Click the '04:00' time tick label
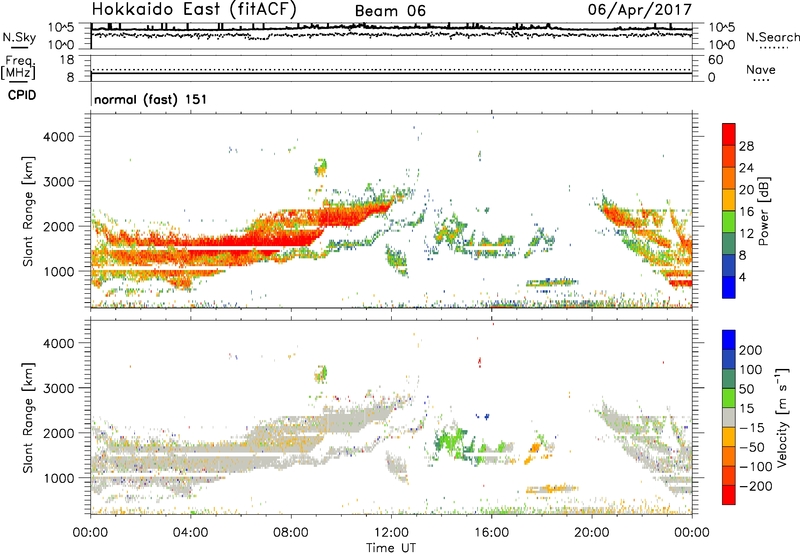 (x=191, y=533)
